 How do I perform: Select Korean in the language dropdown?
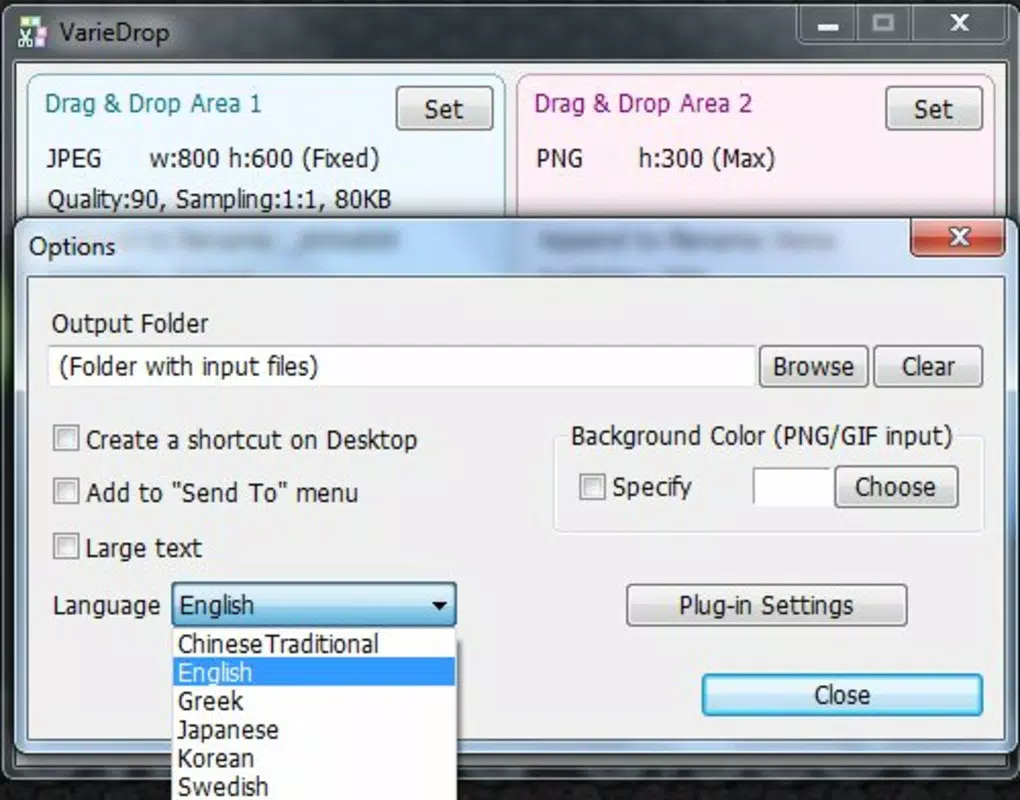pos(314,758)
